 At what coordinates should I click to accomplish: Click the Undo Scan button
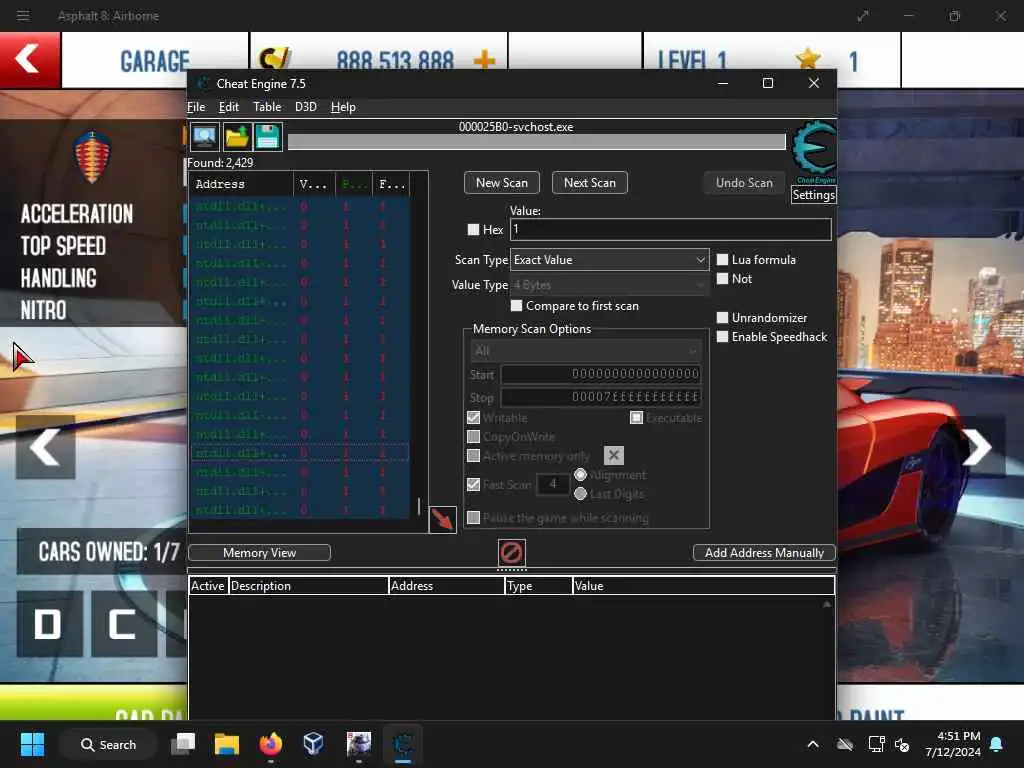[x=744, y=183]
